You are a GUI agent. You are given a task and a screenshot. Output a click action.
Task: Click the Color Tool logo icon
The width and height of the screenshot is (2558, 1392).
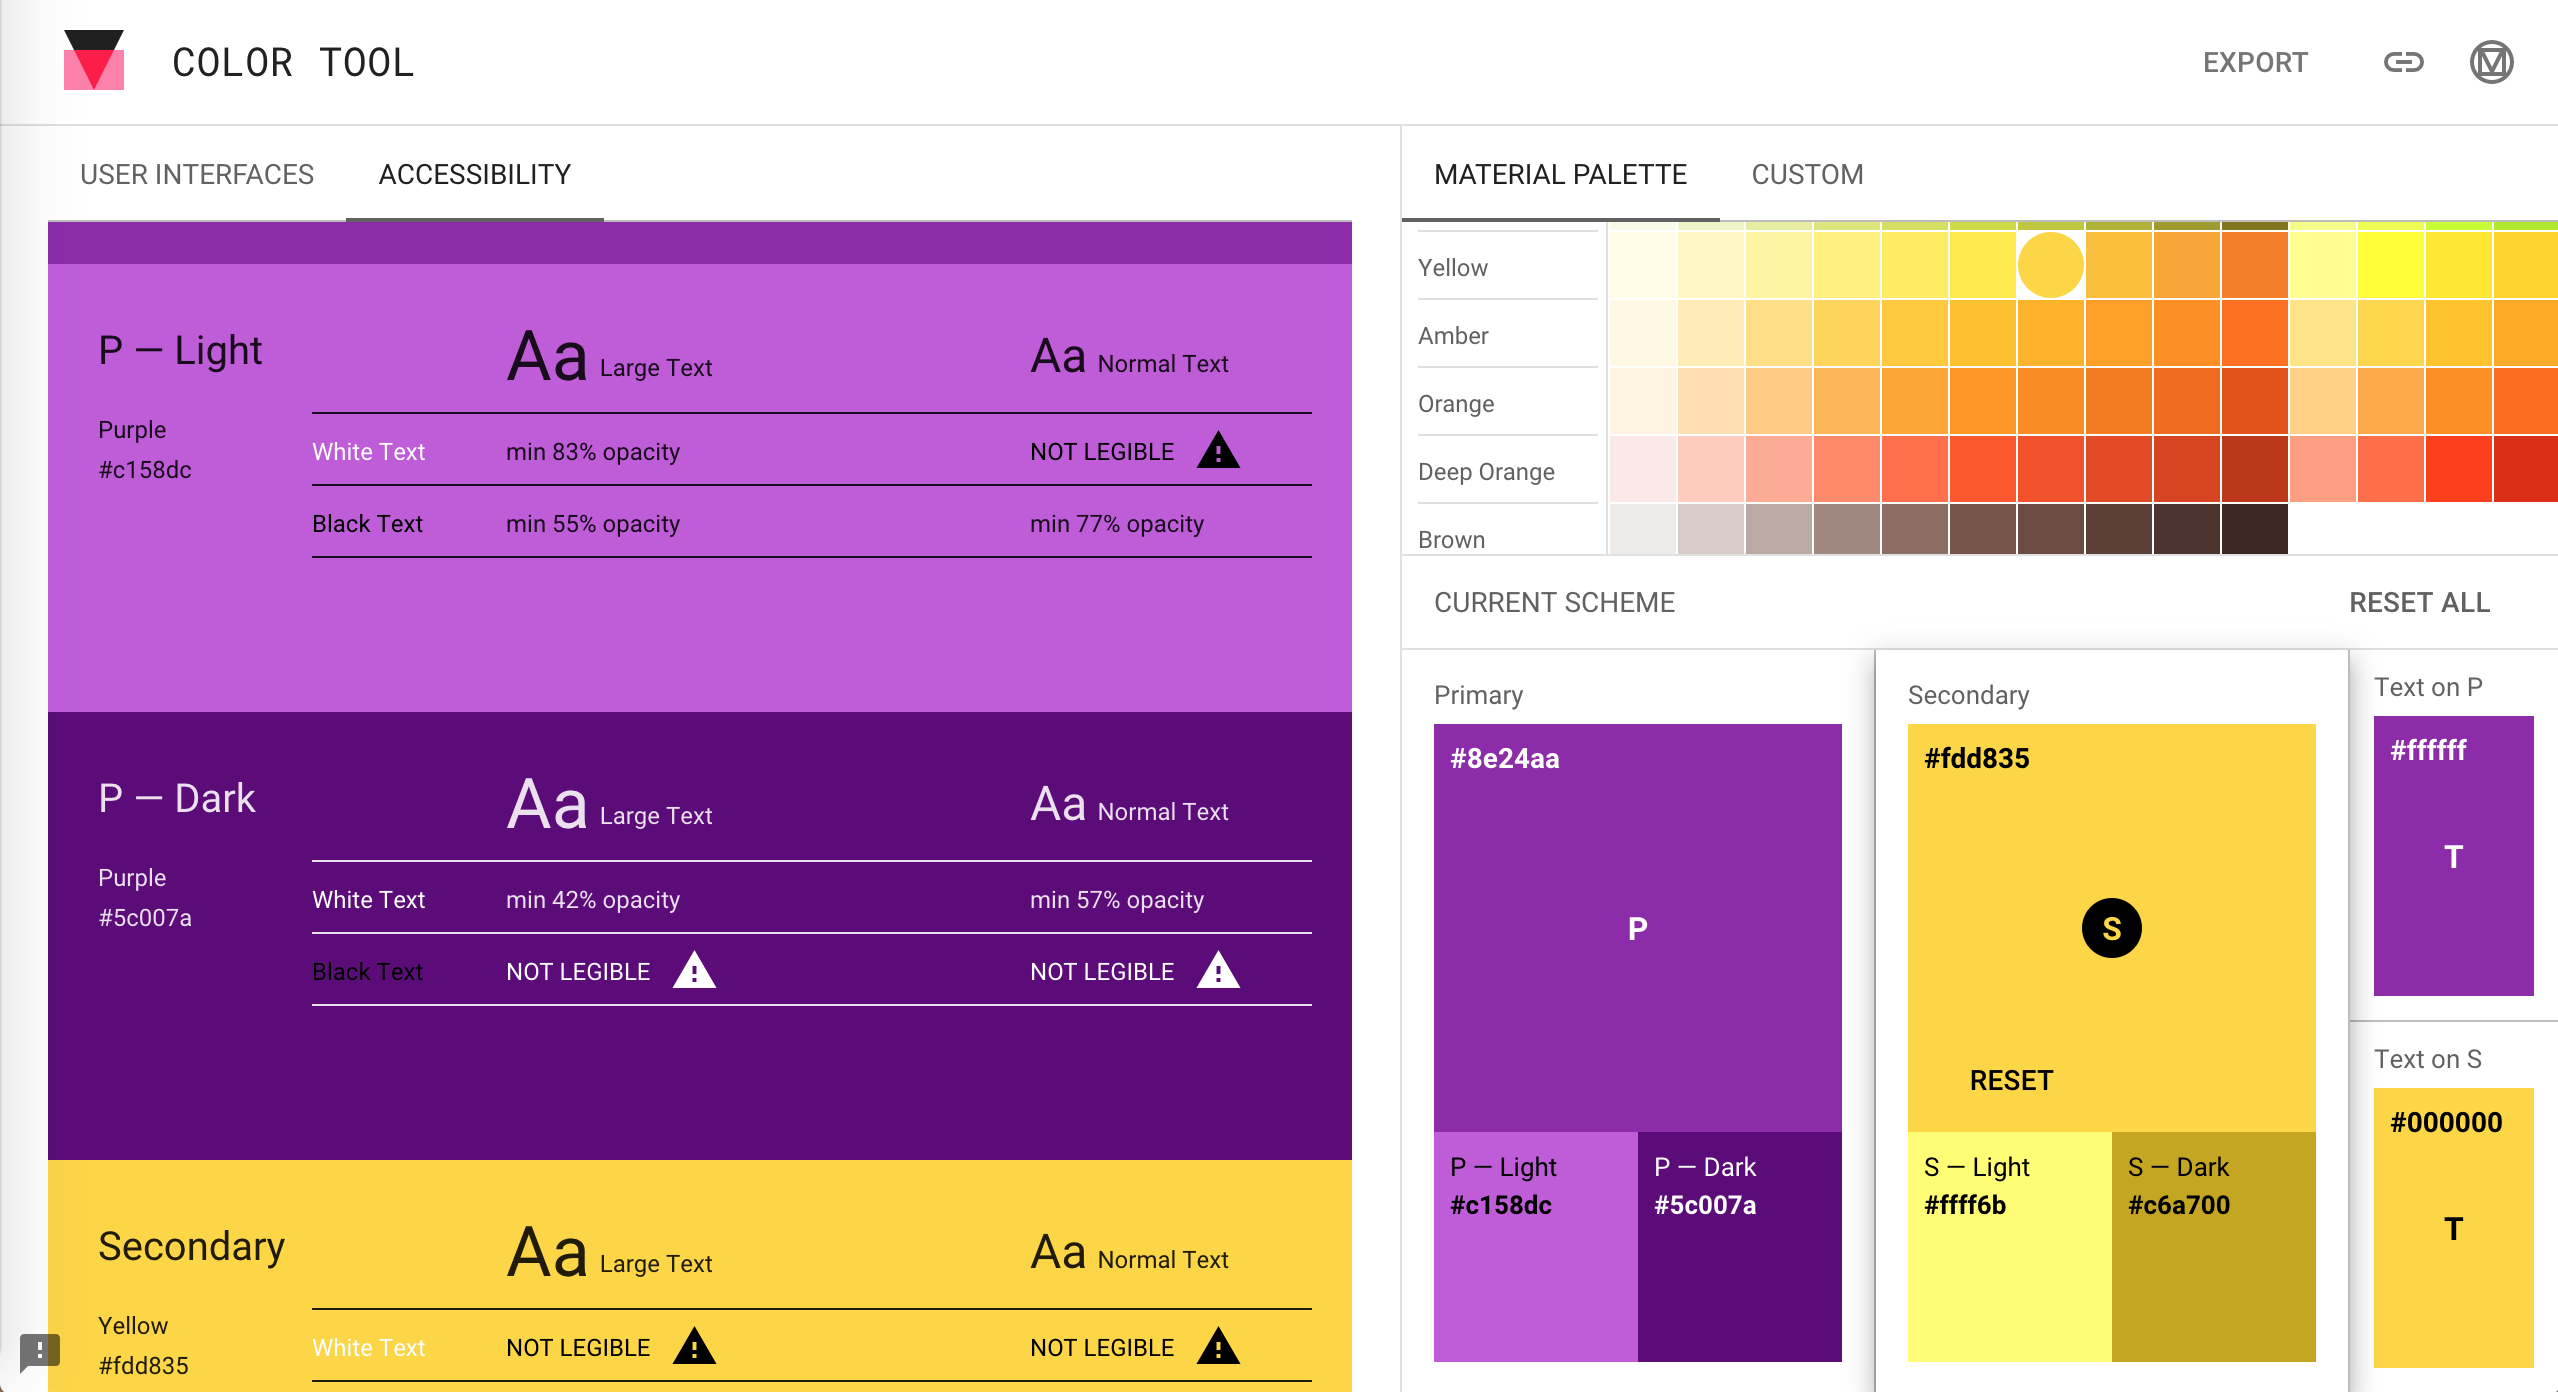click(x=93, y=61)
